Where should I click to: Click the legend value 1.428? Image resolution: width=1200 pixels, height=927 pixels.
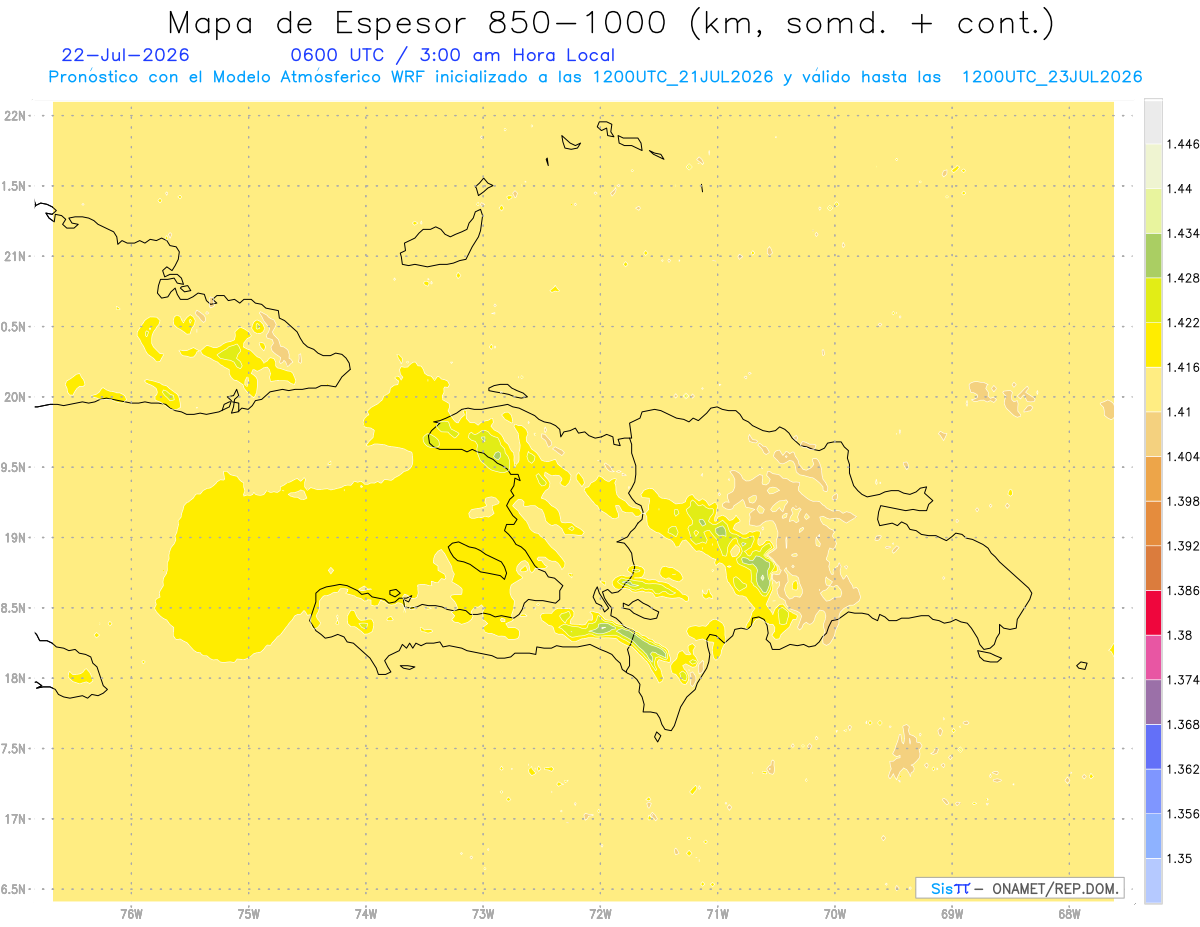(1183, 278)
